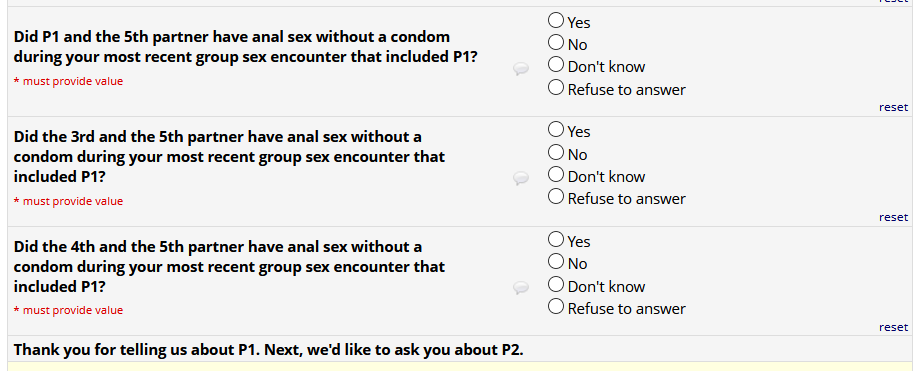Open comment balloon for 4th and 5th partner question

pyautogui.click(x=520, y=287)
